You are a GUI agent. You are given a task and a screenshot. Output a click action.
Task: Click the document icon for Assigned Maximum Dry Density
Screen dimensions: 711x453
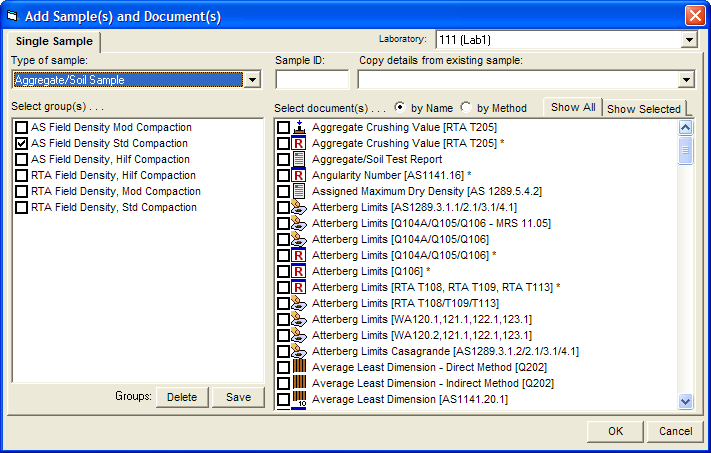[x=298, y=192]
